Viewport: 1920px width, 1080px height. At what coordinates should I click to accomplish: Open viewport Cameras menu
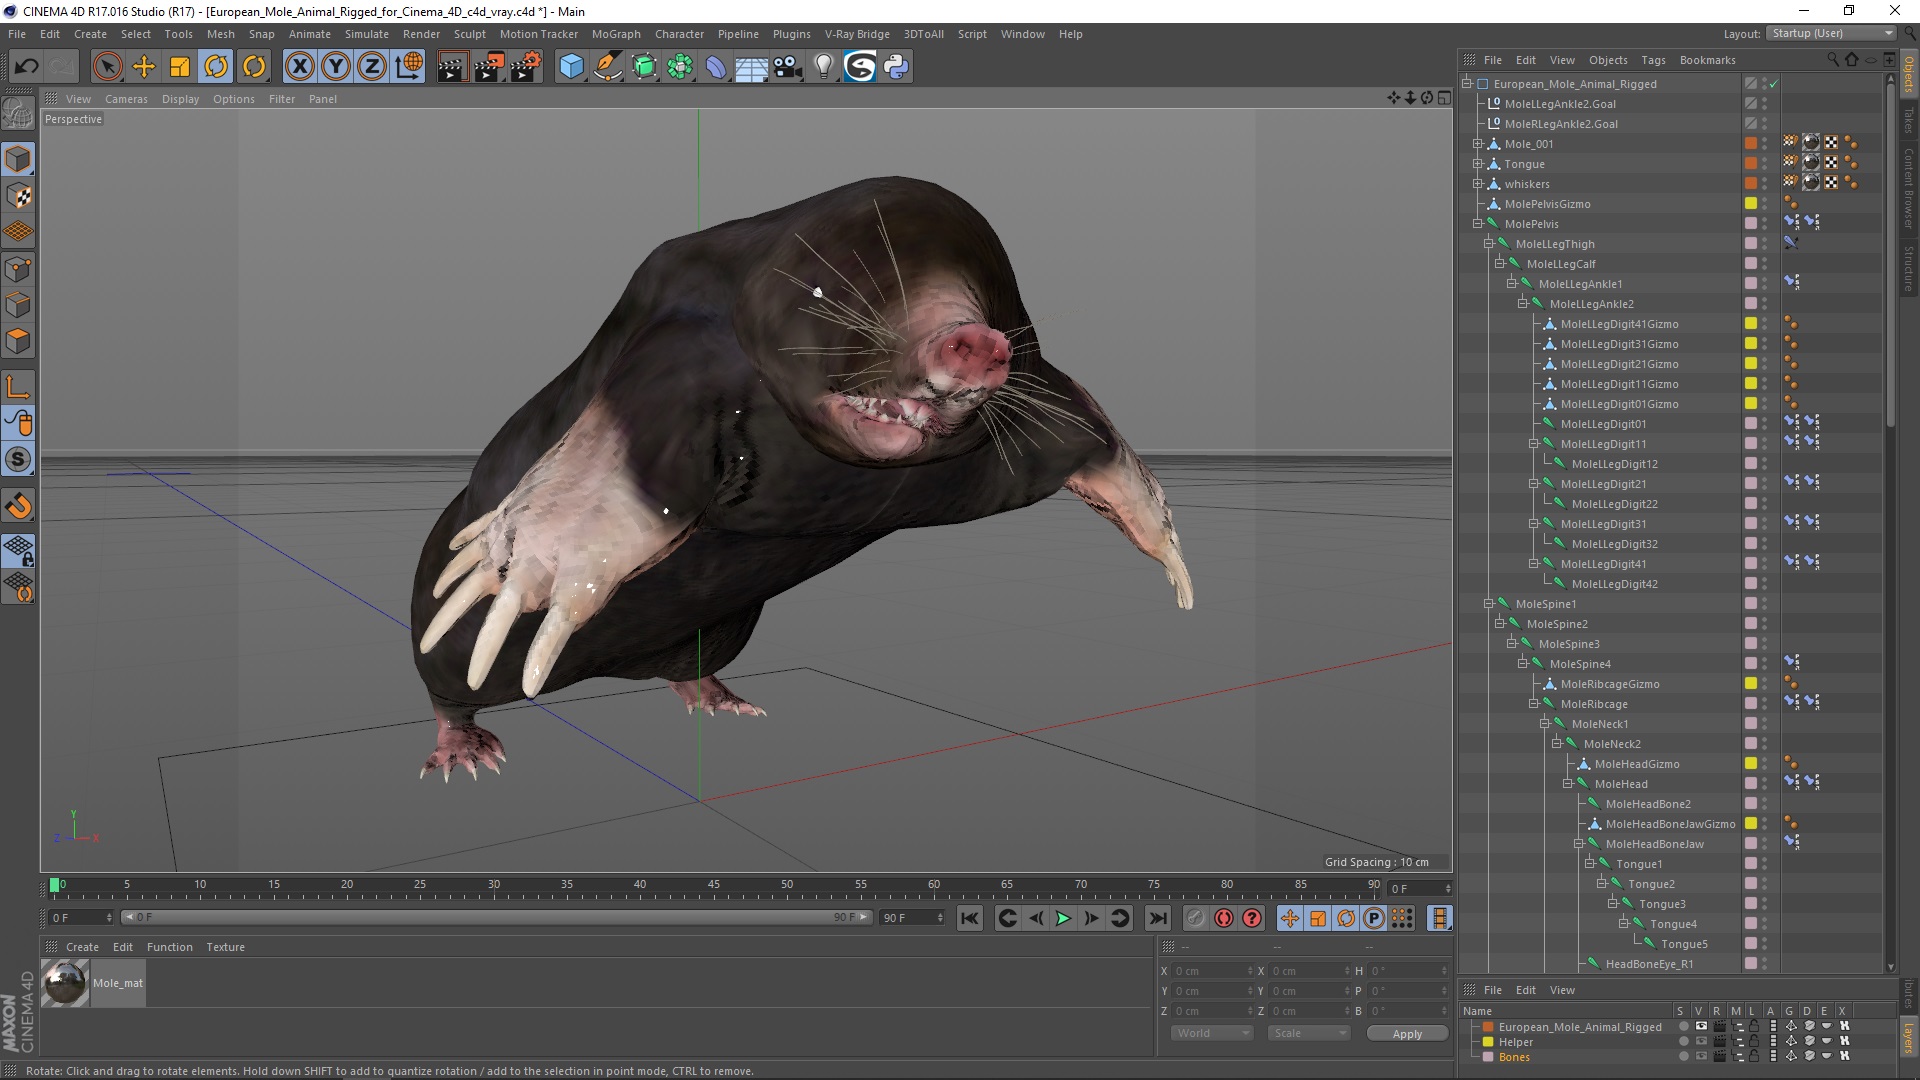[126, 99]
